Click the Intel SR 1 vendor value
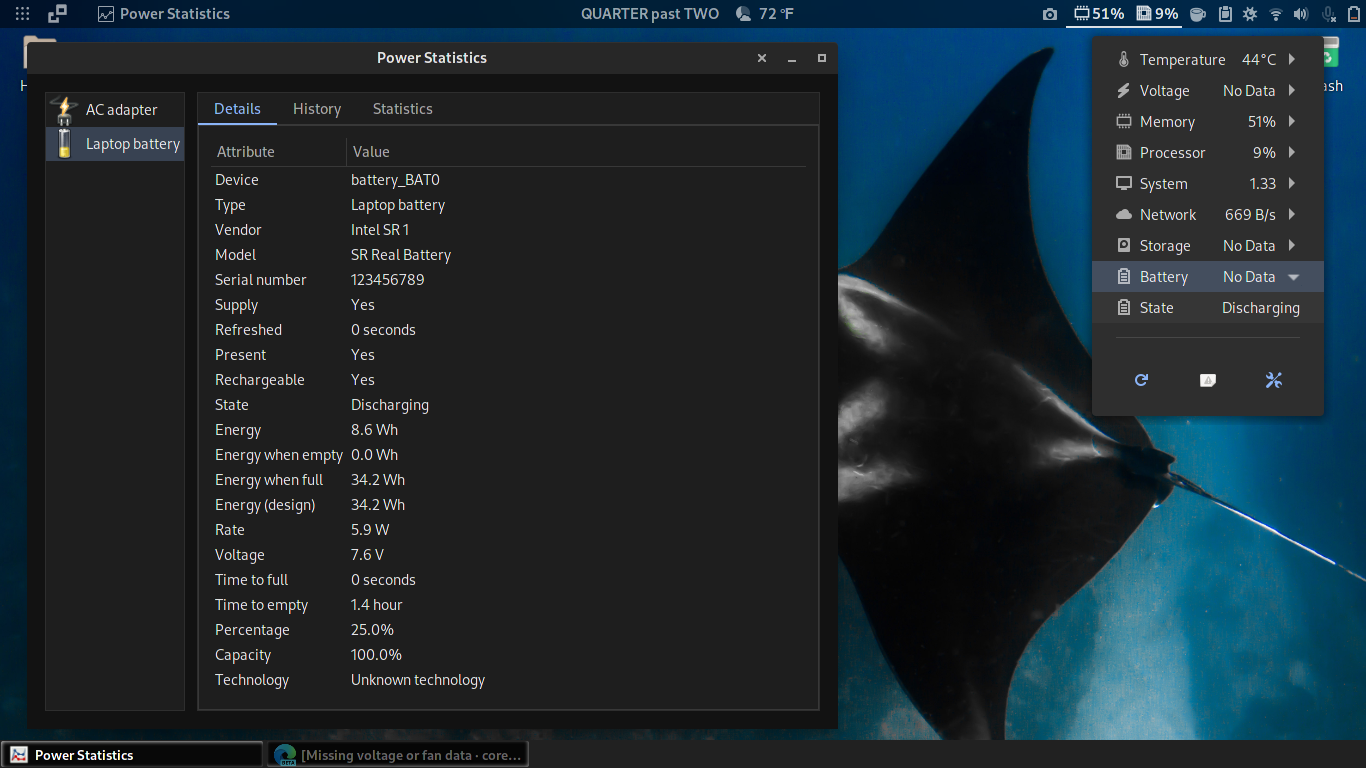The width and height of the screenshot is (1366, 768). tap(380, 230)
